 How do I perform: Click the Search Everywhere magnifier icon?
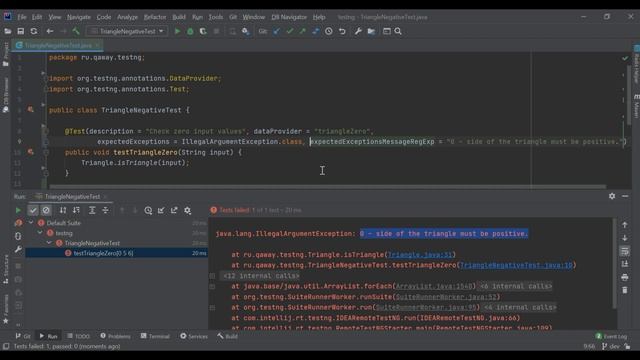(x=398, y=31)
